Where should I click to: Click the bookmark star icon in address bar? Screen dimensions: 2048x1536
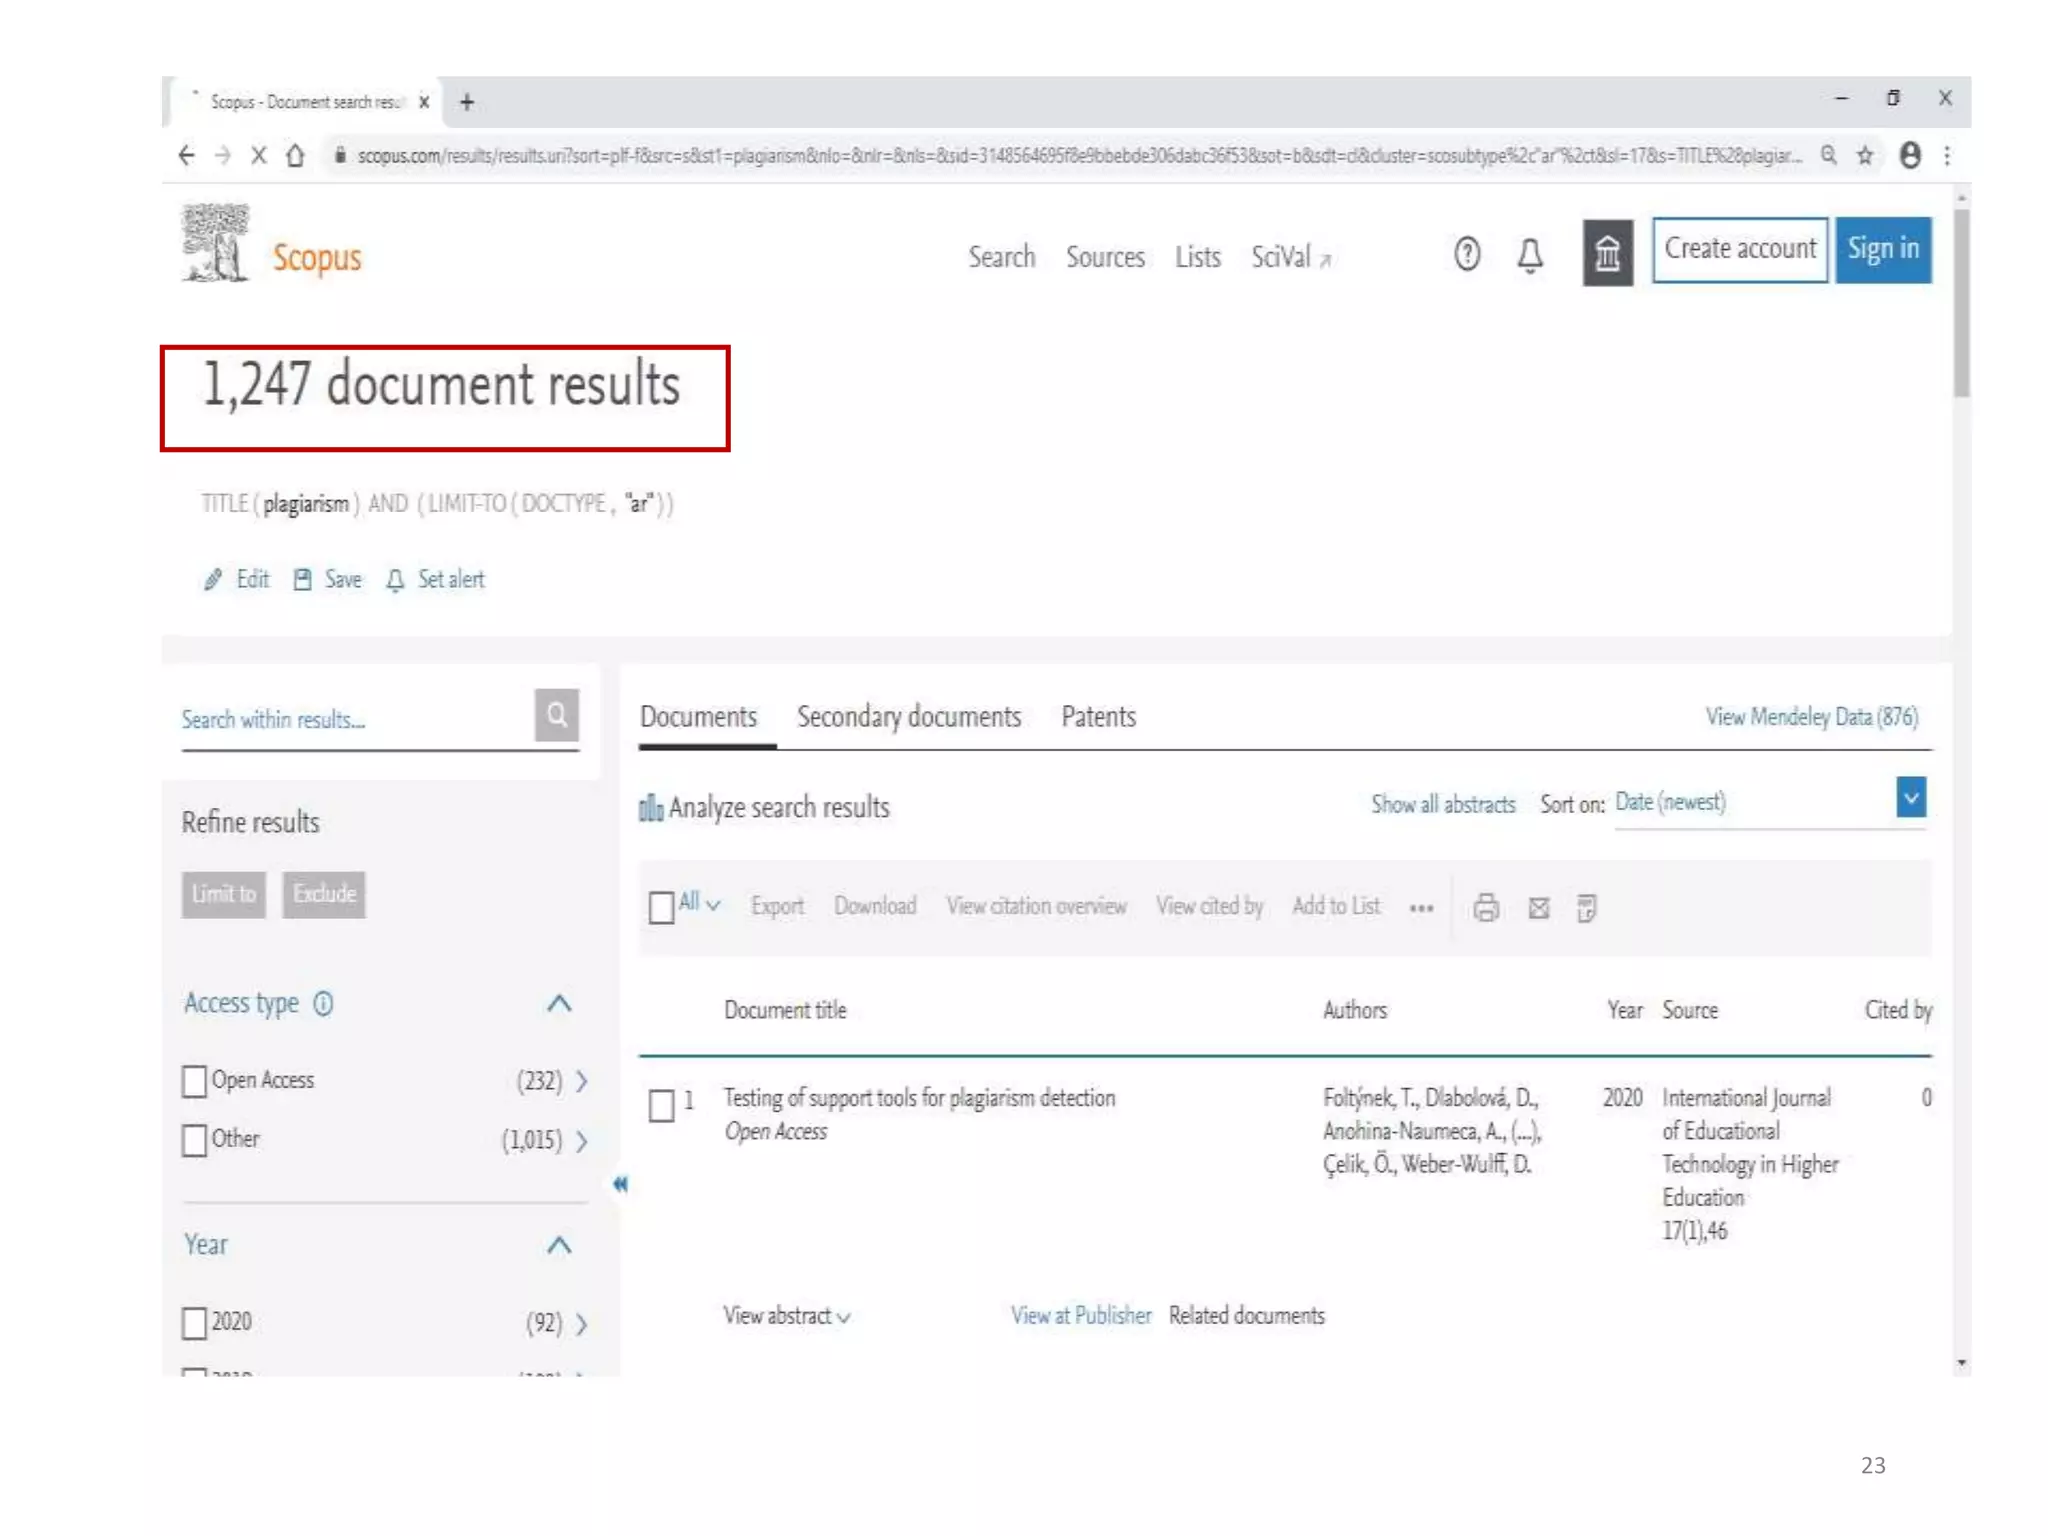1865,155
